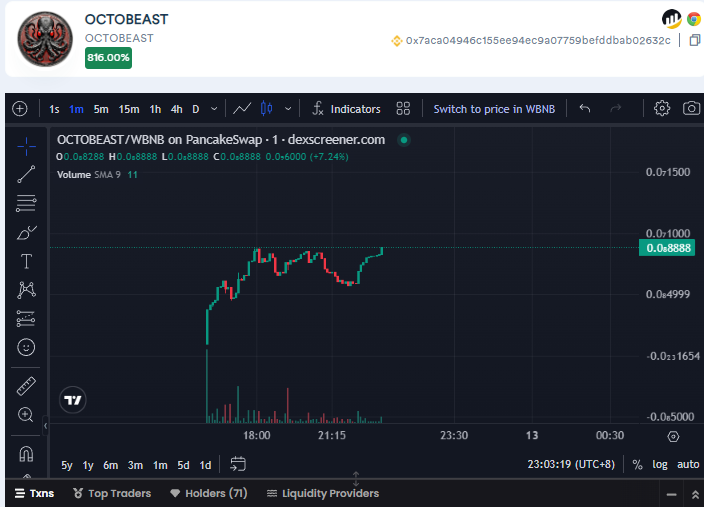This screenshot has height=507, width=704.
Task: Click the contract address text
Action: point(538,40)
